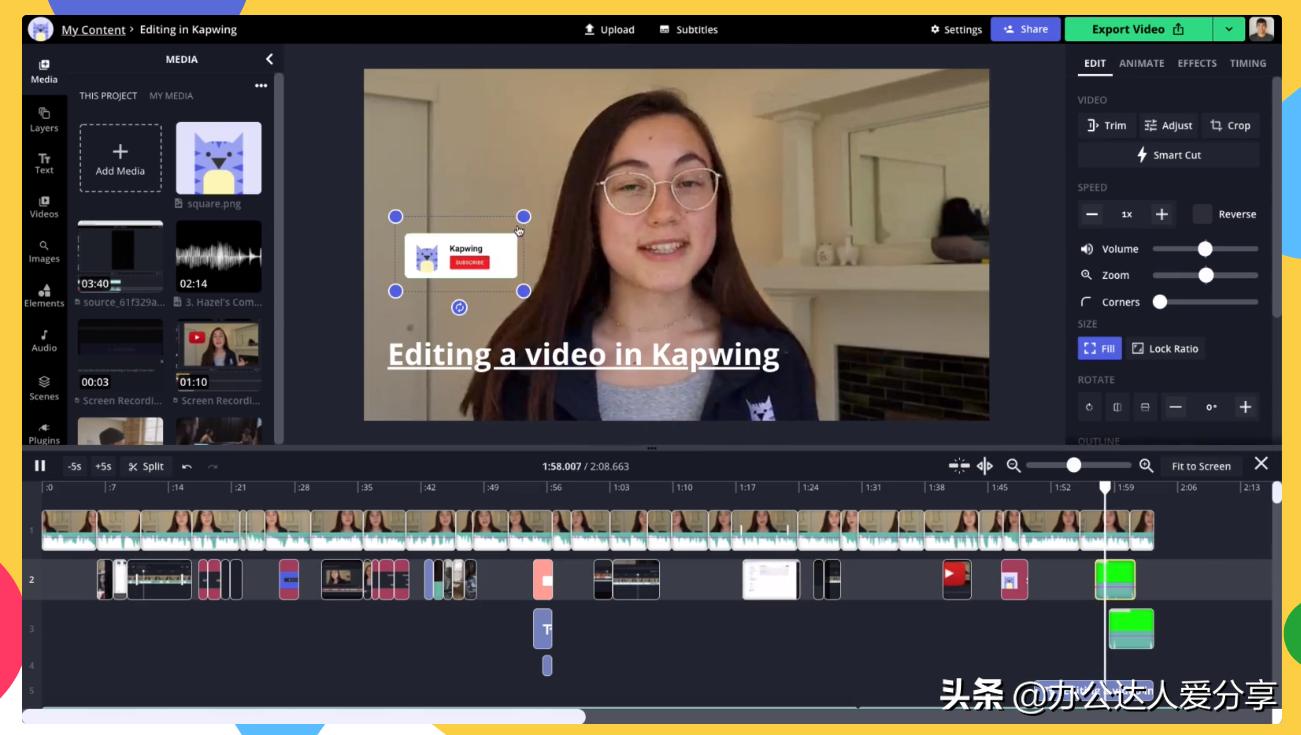Viewport: 1301px width, 735px height.
Task: Open the Scenes panel in sidebar
Action: point(44,388)
